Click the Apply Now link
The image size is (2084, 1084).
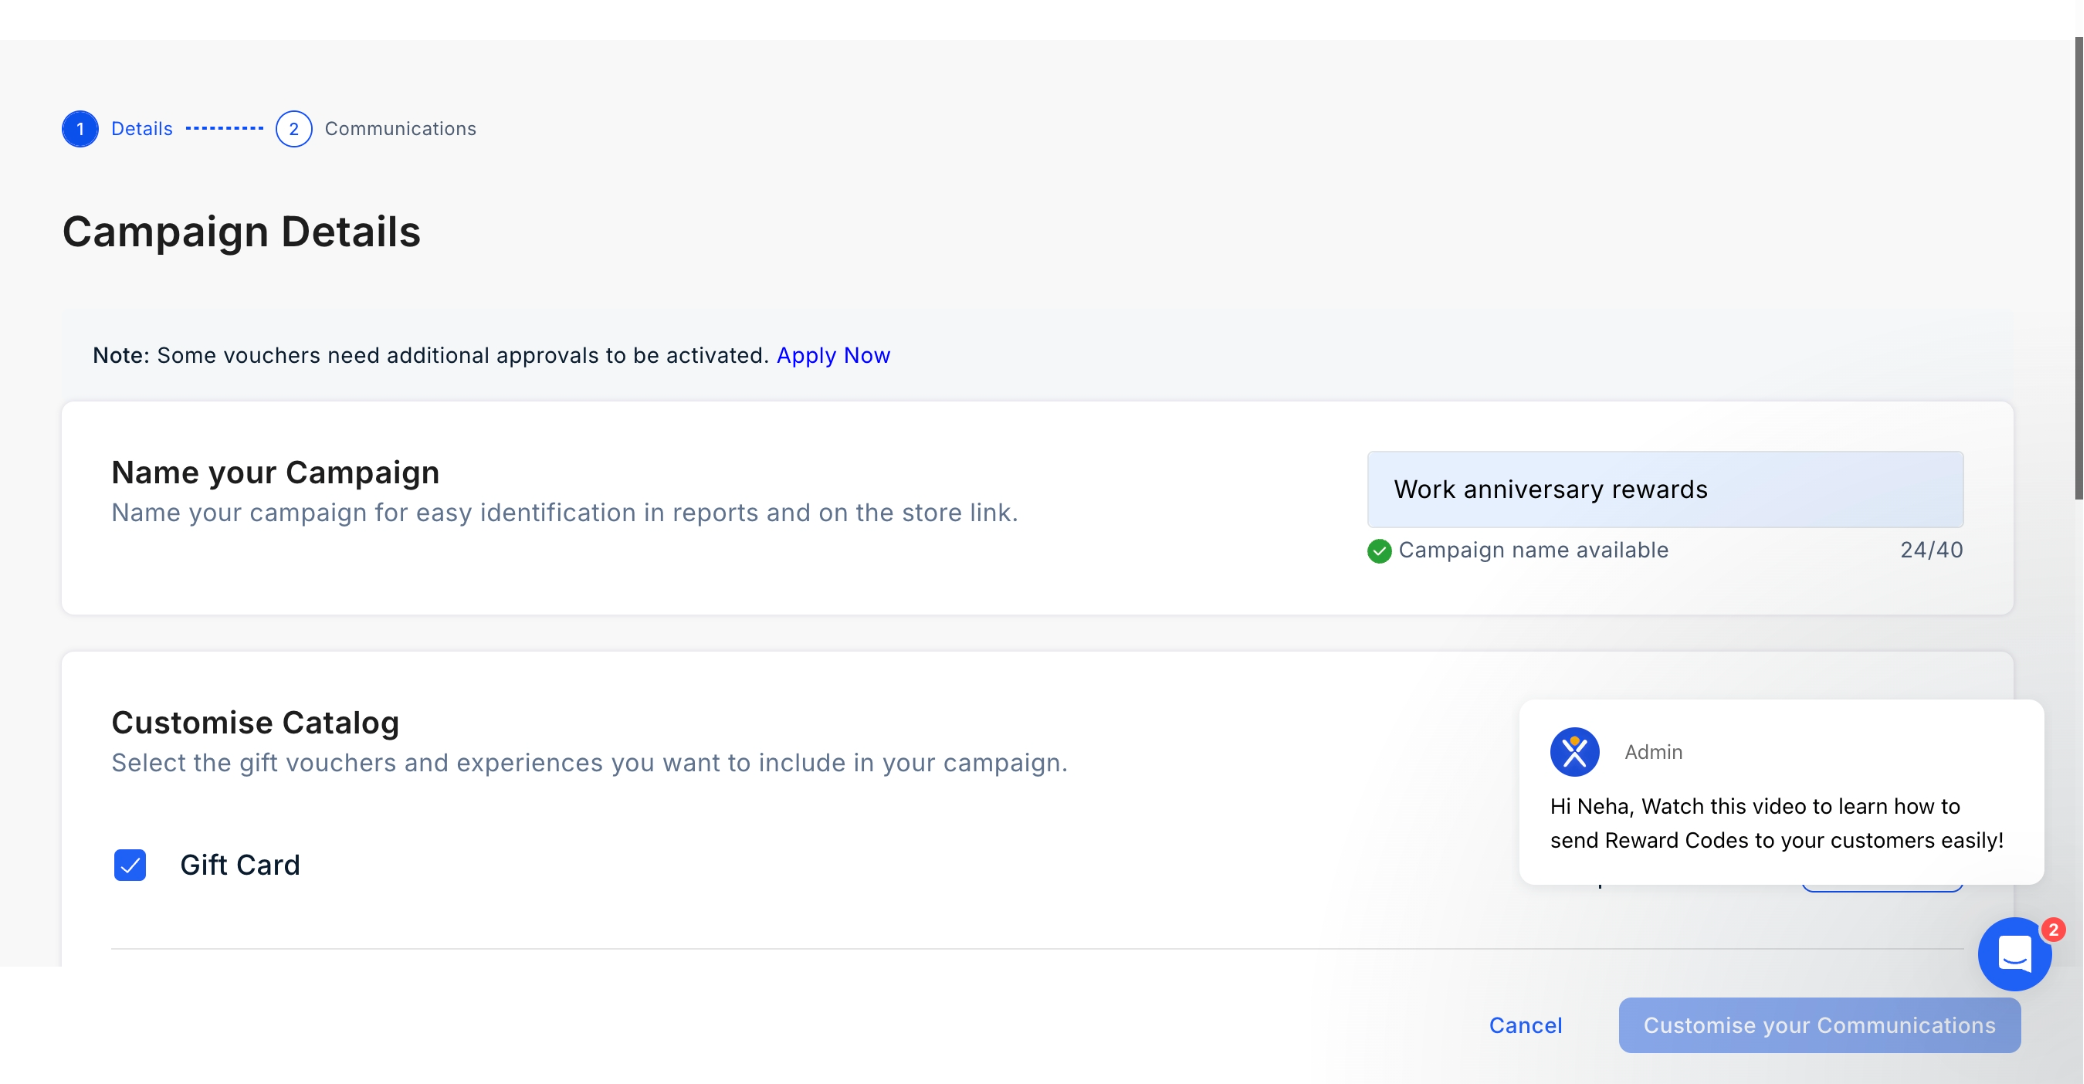pos(833,356)
